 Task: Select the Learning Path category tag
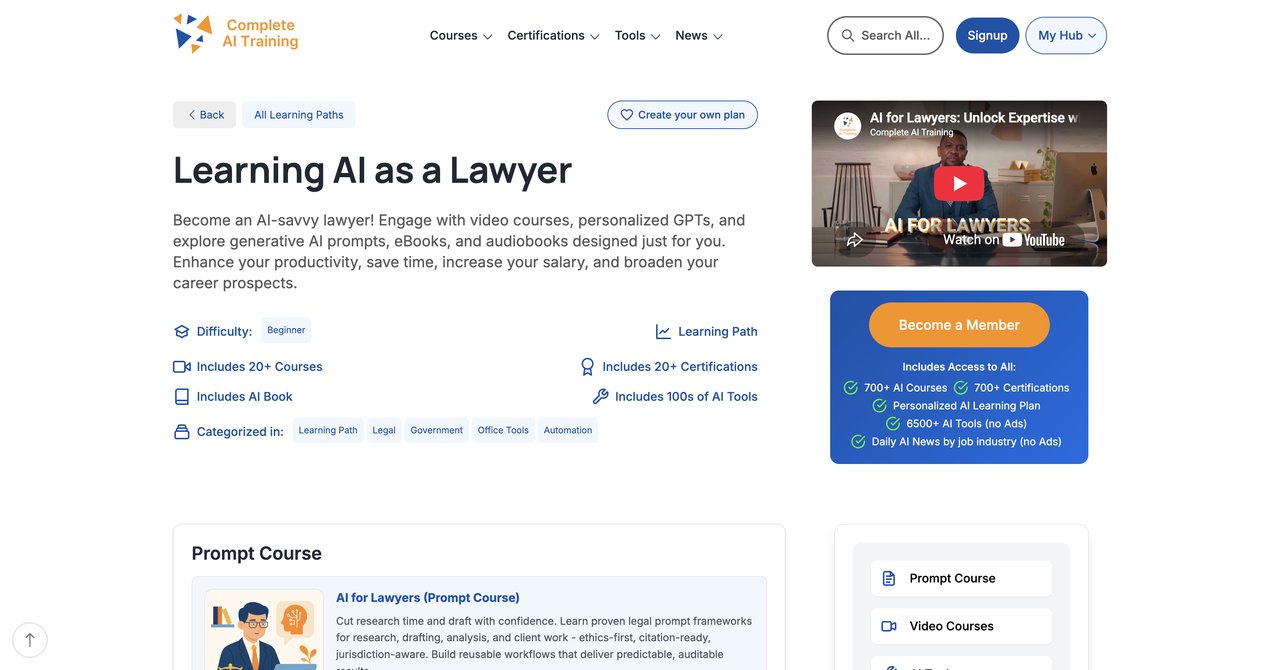point(328,430)
